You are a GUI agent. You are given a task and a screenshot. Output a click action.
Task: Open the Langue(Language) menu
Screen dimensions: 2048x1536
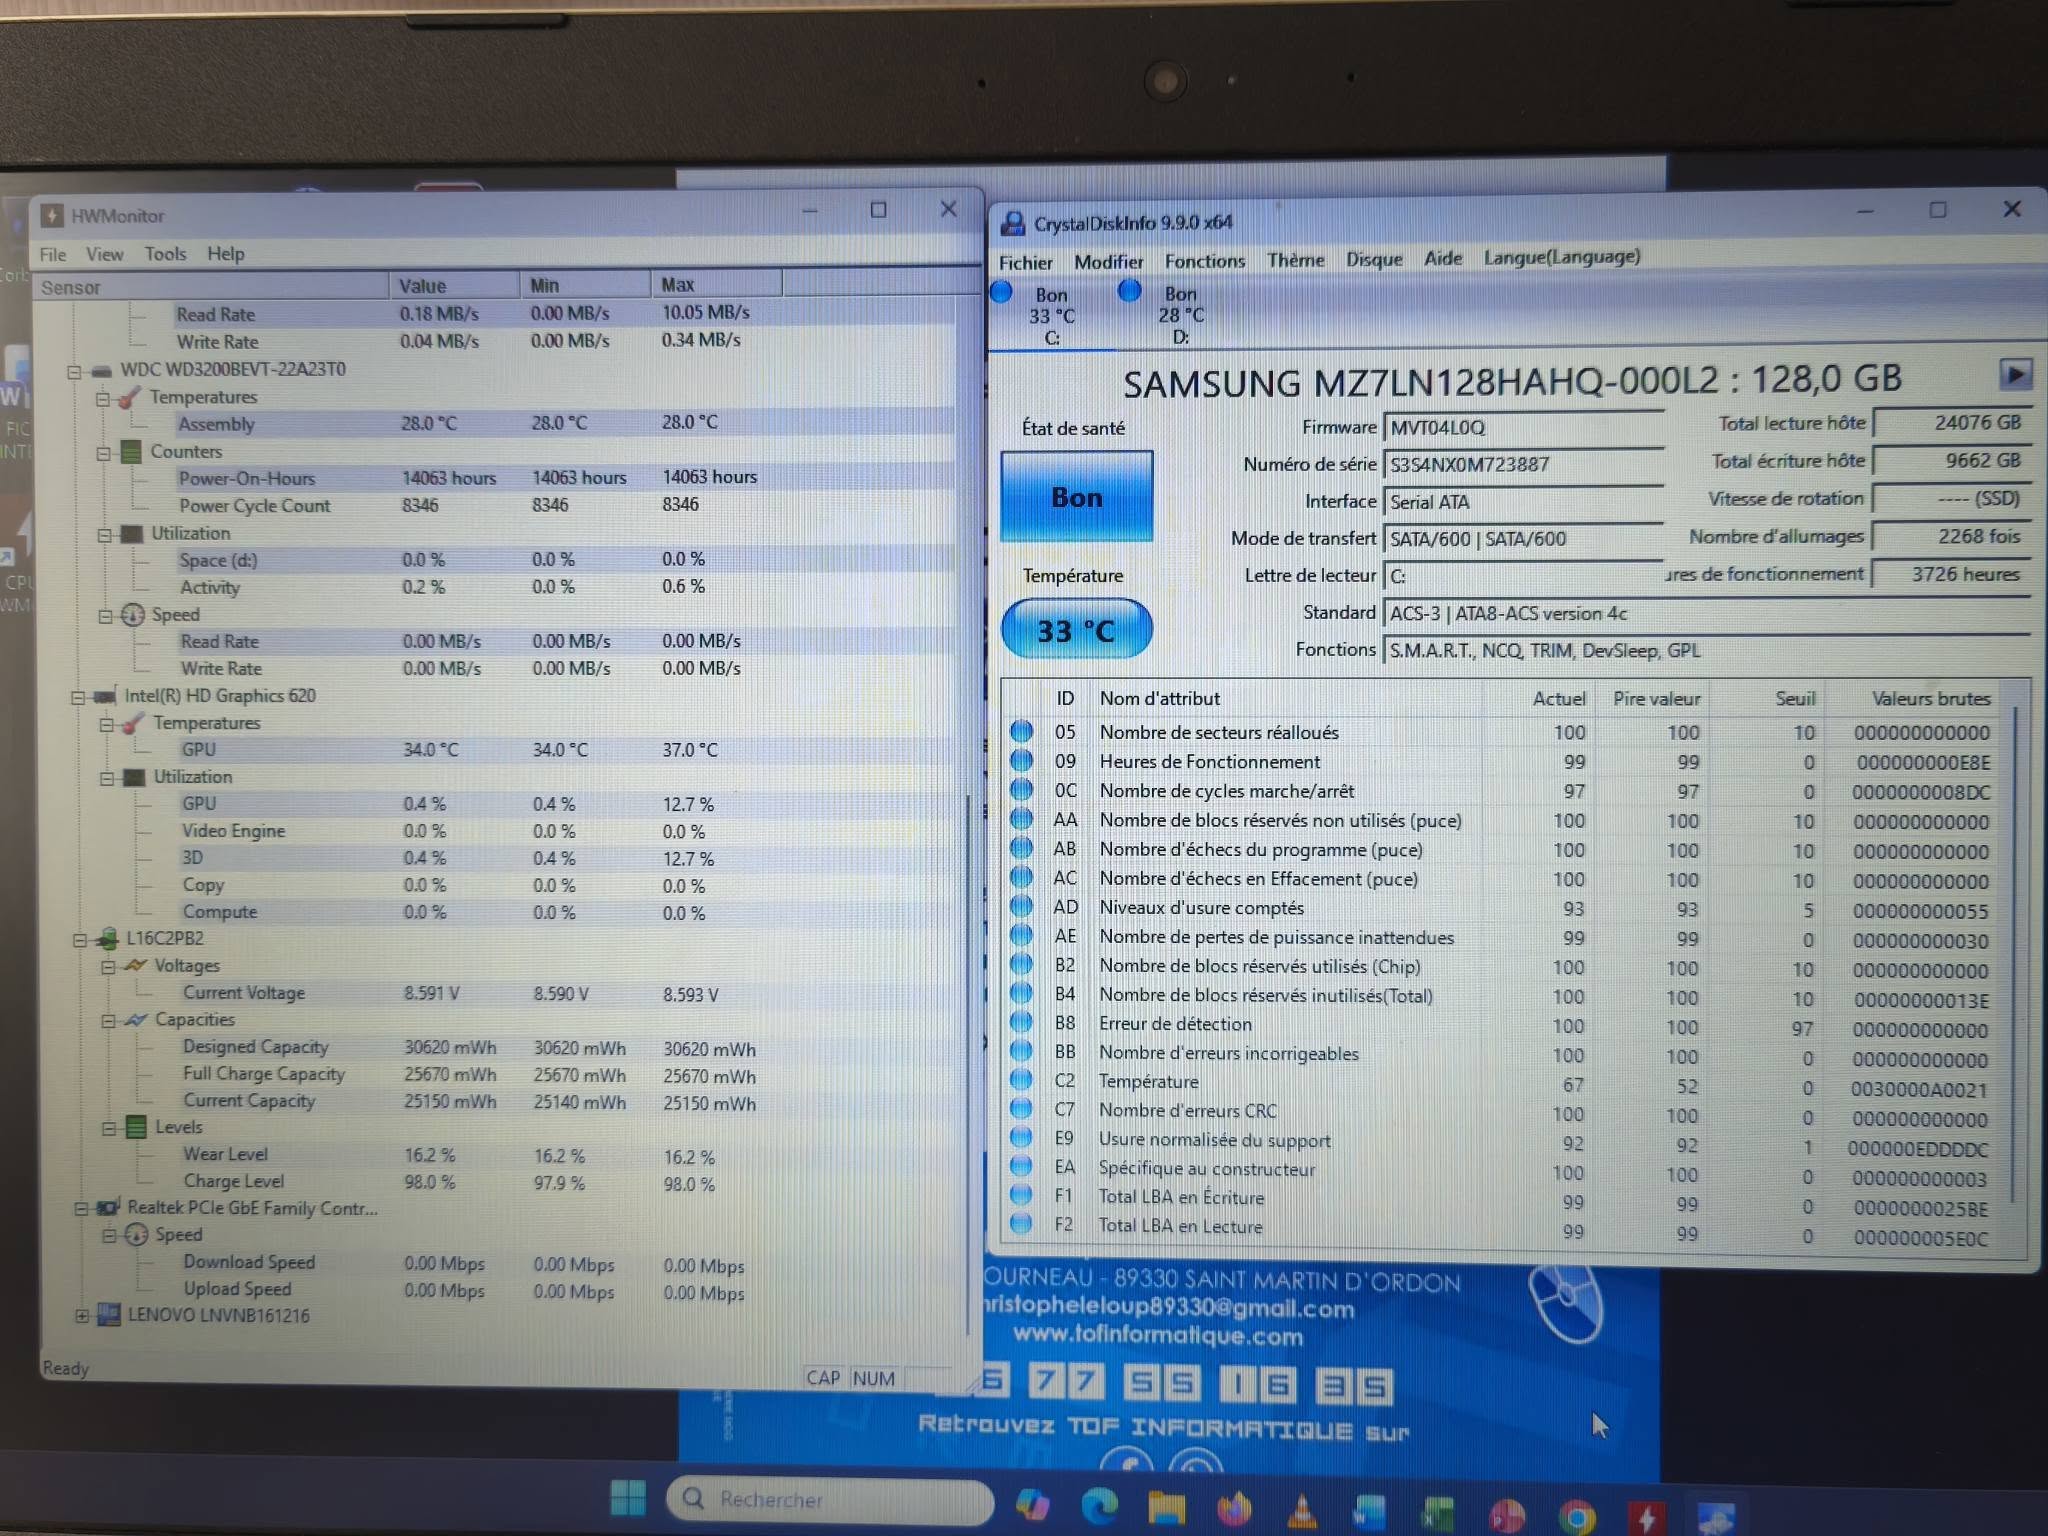[x=1562, y=257]
